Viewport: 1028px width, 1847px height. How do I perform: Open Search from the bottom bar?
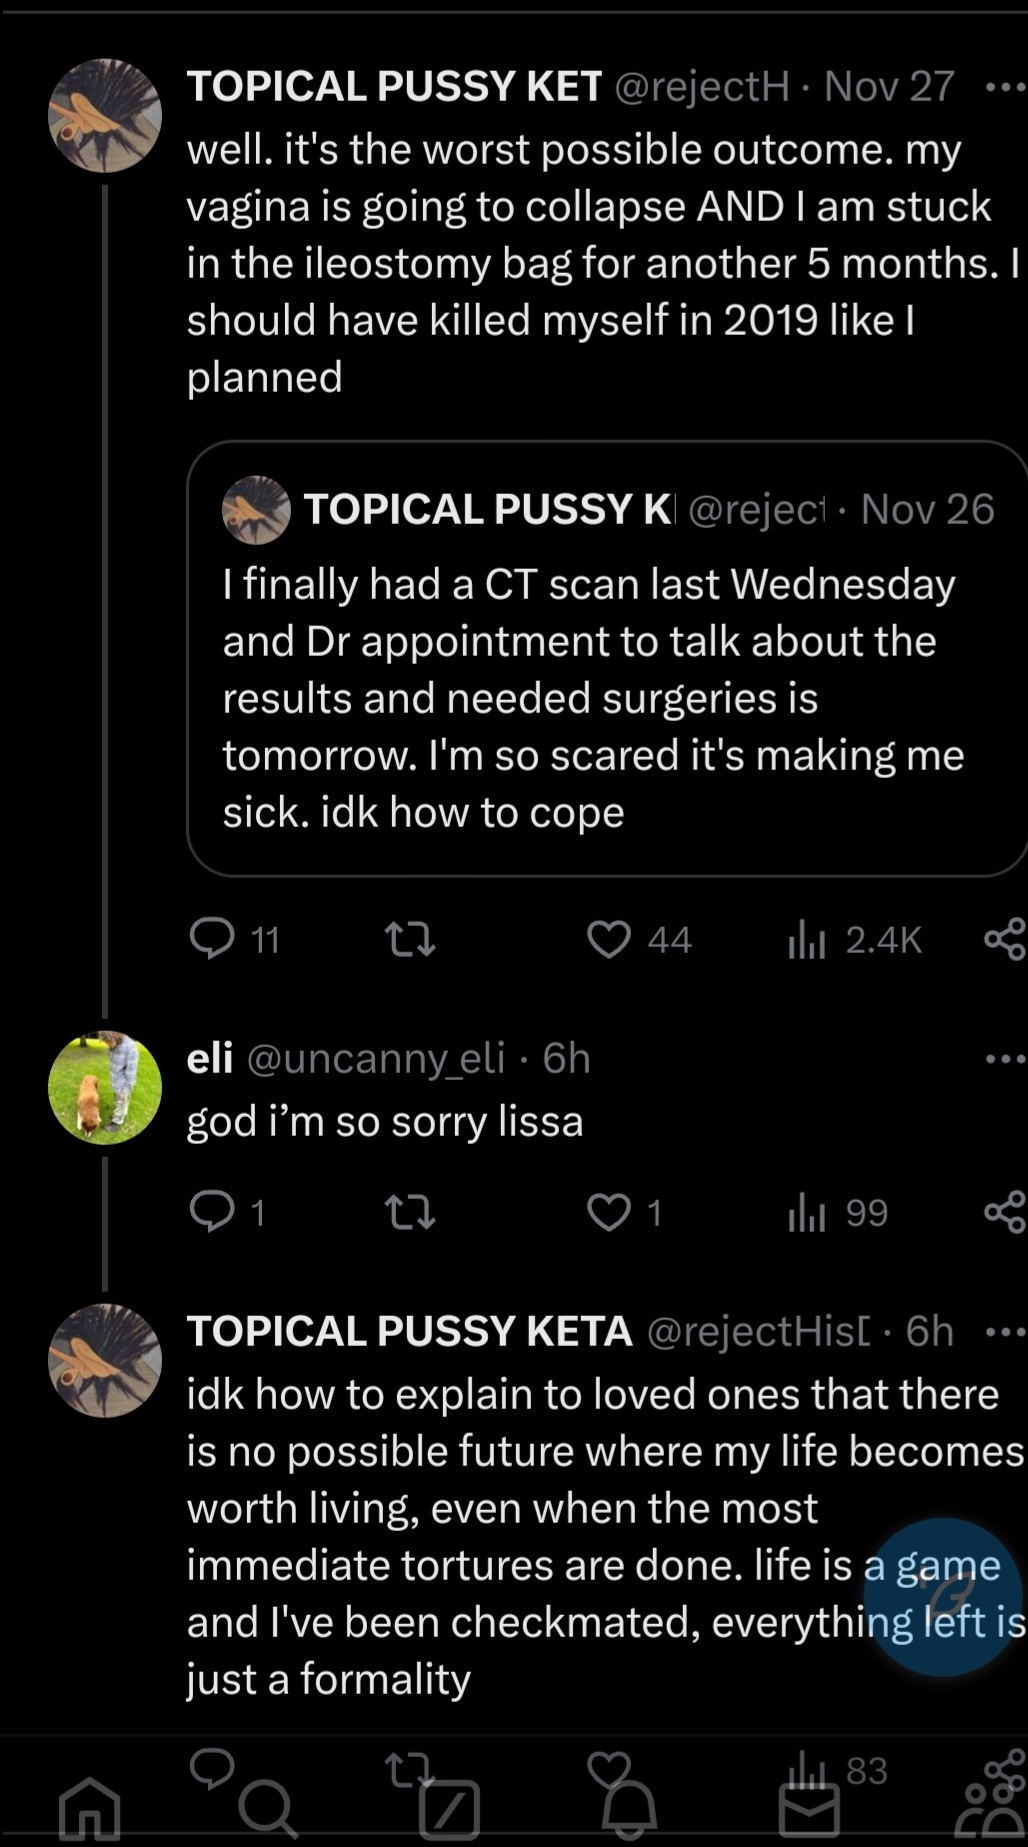tap(268, 1810)
